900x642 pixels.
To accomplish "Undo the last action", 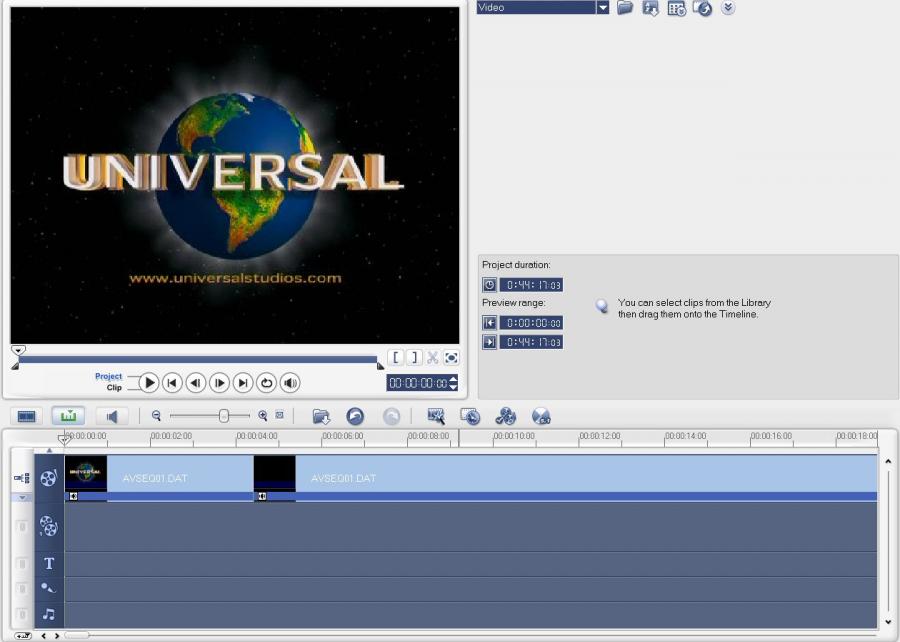I will click(x=355, y=416).
